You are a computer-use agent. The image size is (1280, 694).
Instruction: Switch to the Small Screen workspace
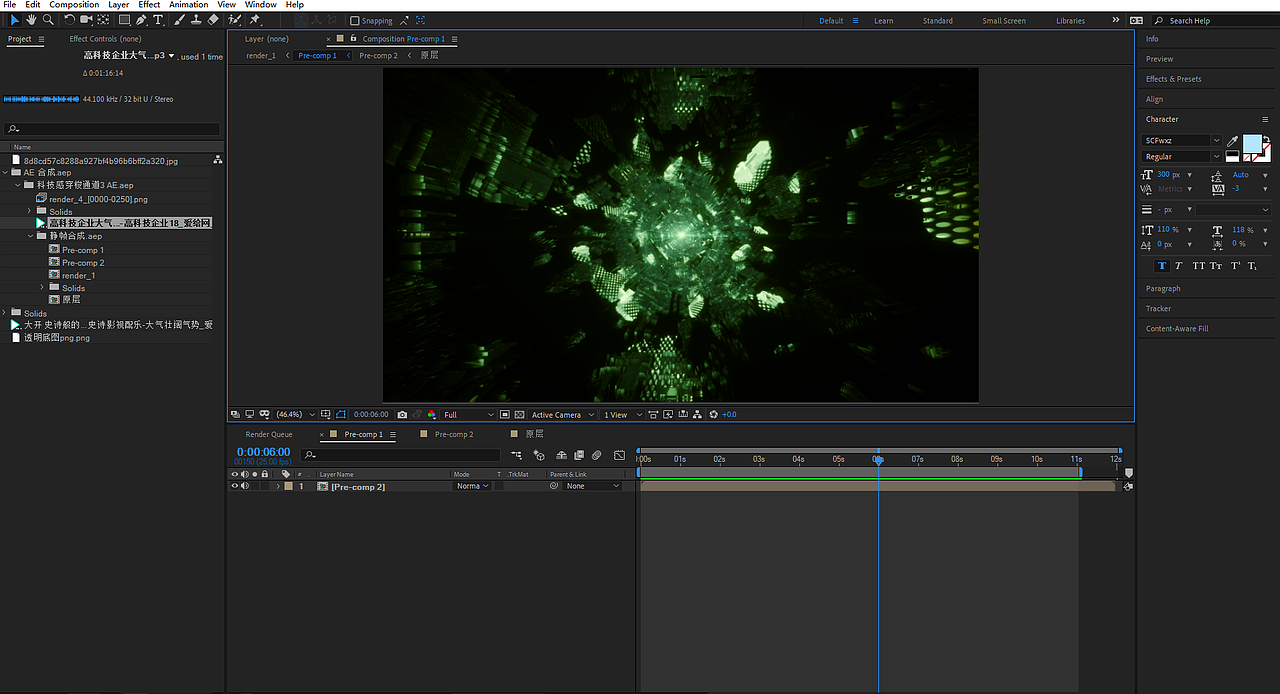coord(1004,21)
